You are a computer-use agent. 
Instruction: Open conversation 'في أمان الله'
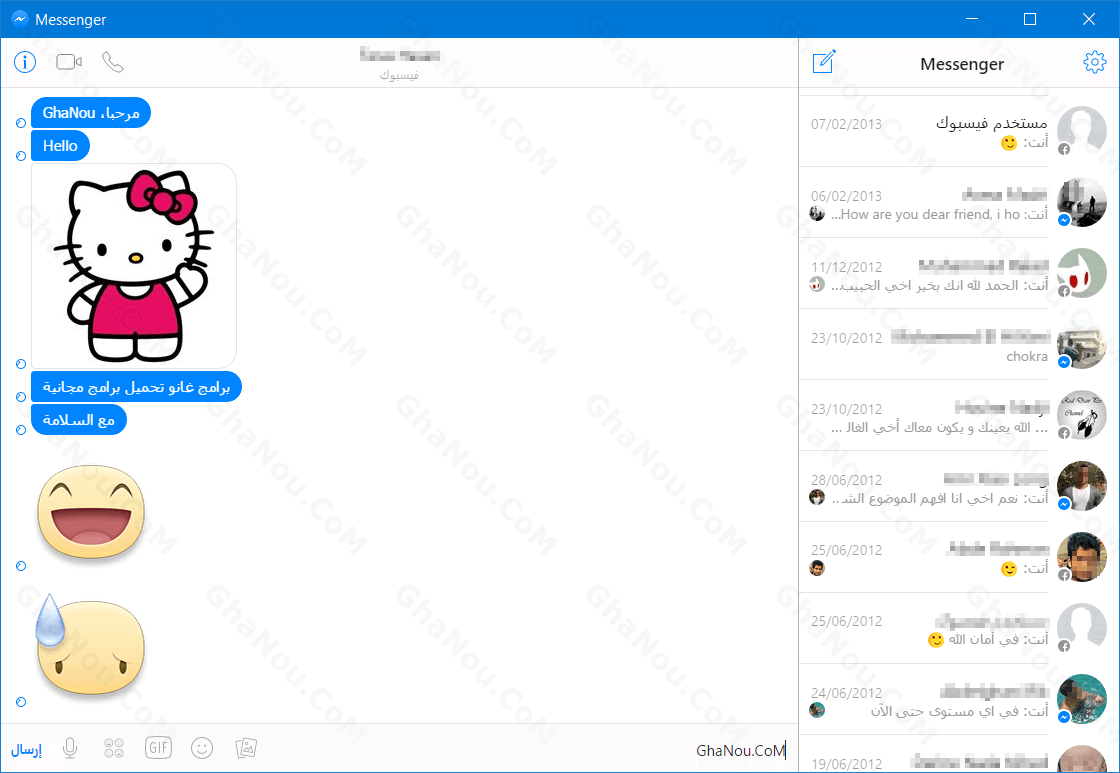tap(959, 628)
